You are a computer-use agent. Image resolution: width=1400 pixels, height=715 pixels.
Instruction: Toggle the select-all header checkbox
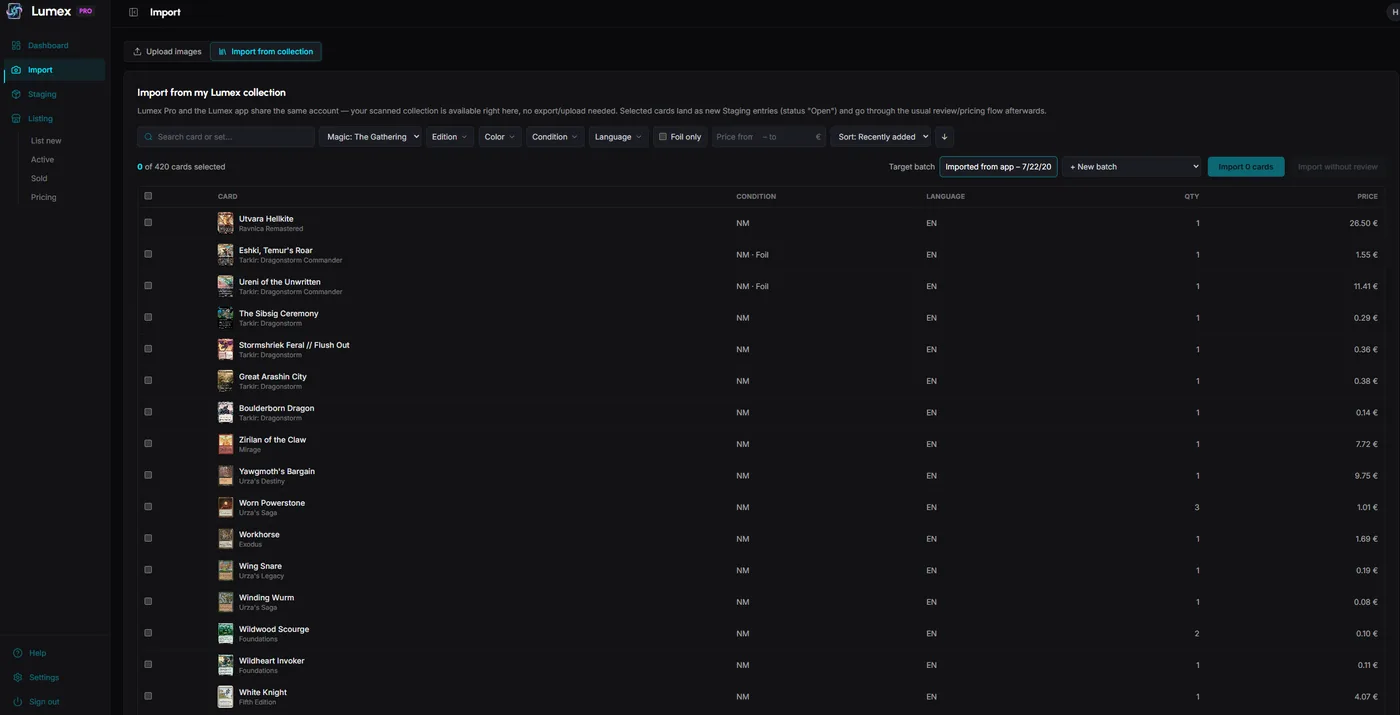(148, 196)
